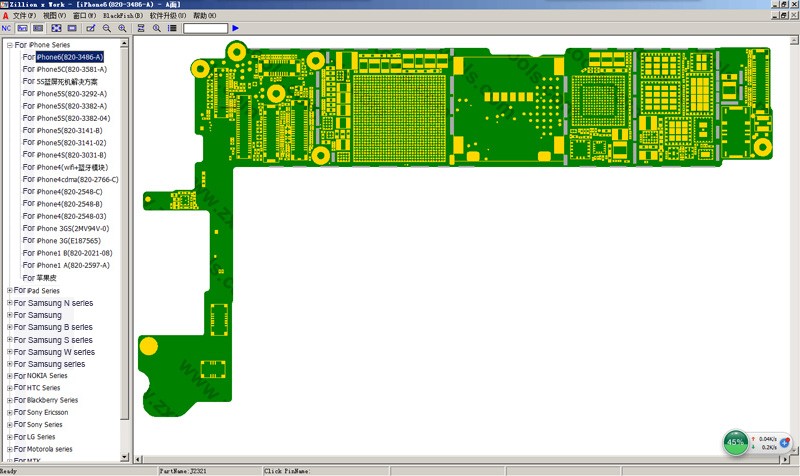Viewport: 800px width, 476px height.
Task: Click the toolbar search text field
Action: (205, 28)
